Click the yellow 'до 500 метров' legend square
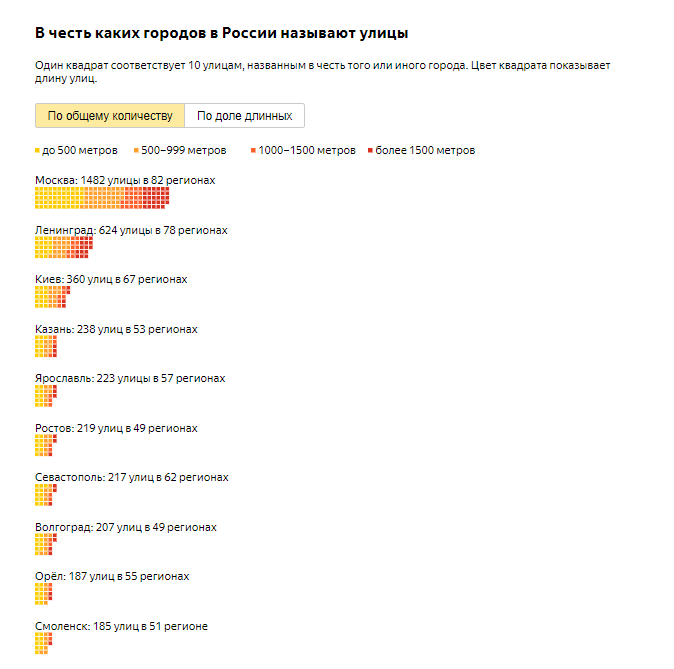 pos(38,151)
